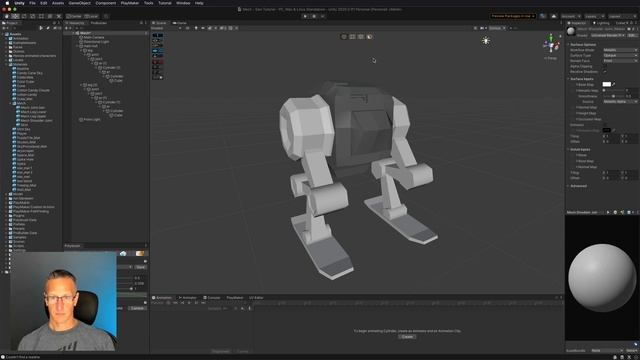Collapse the Materials folder in Project
This screenshot has height=360, width=640.
7,64
